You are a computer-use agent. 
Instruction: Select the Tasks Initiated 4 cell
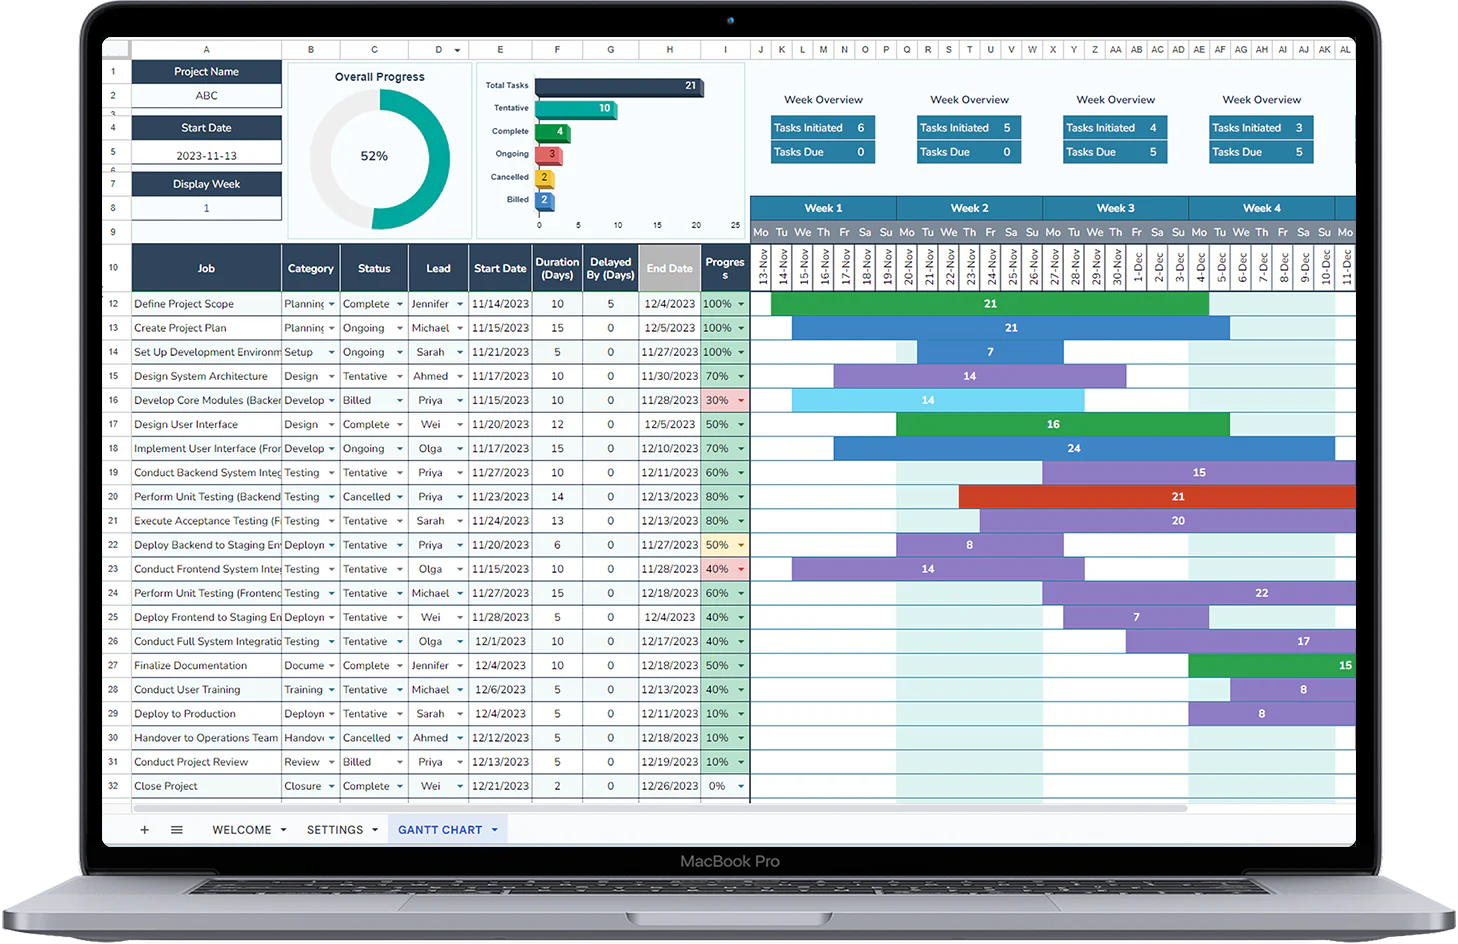point(1115,128)
